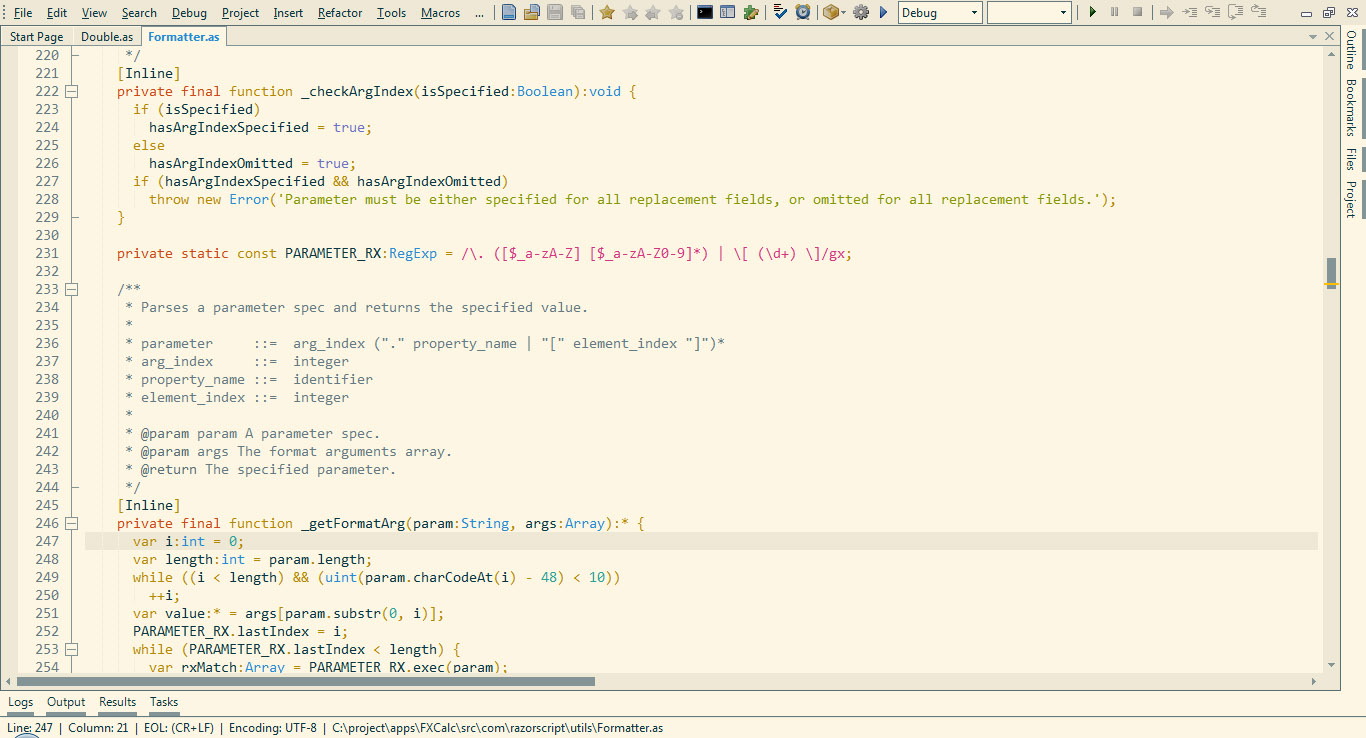This screenshot has height=738, width=1366.
Task: Click the vertical scrollbar down arrow
Action: [1331, 664]
